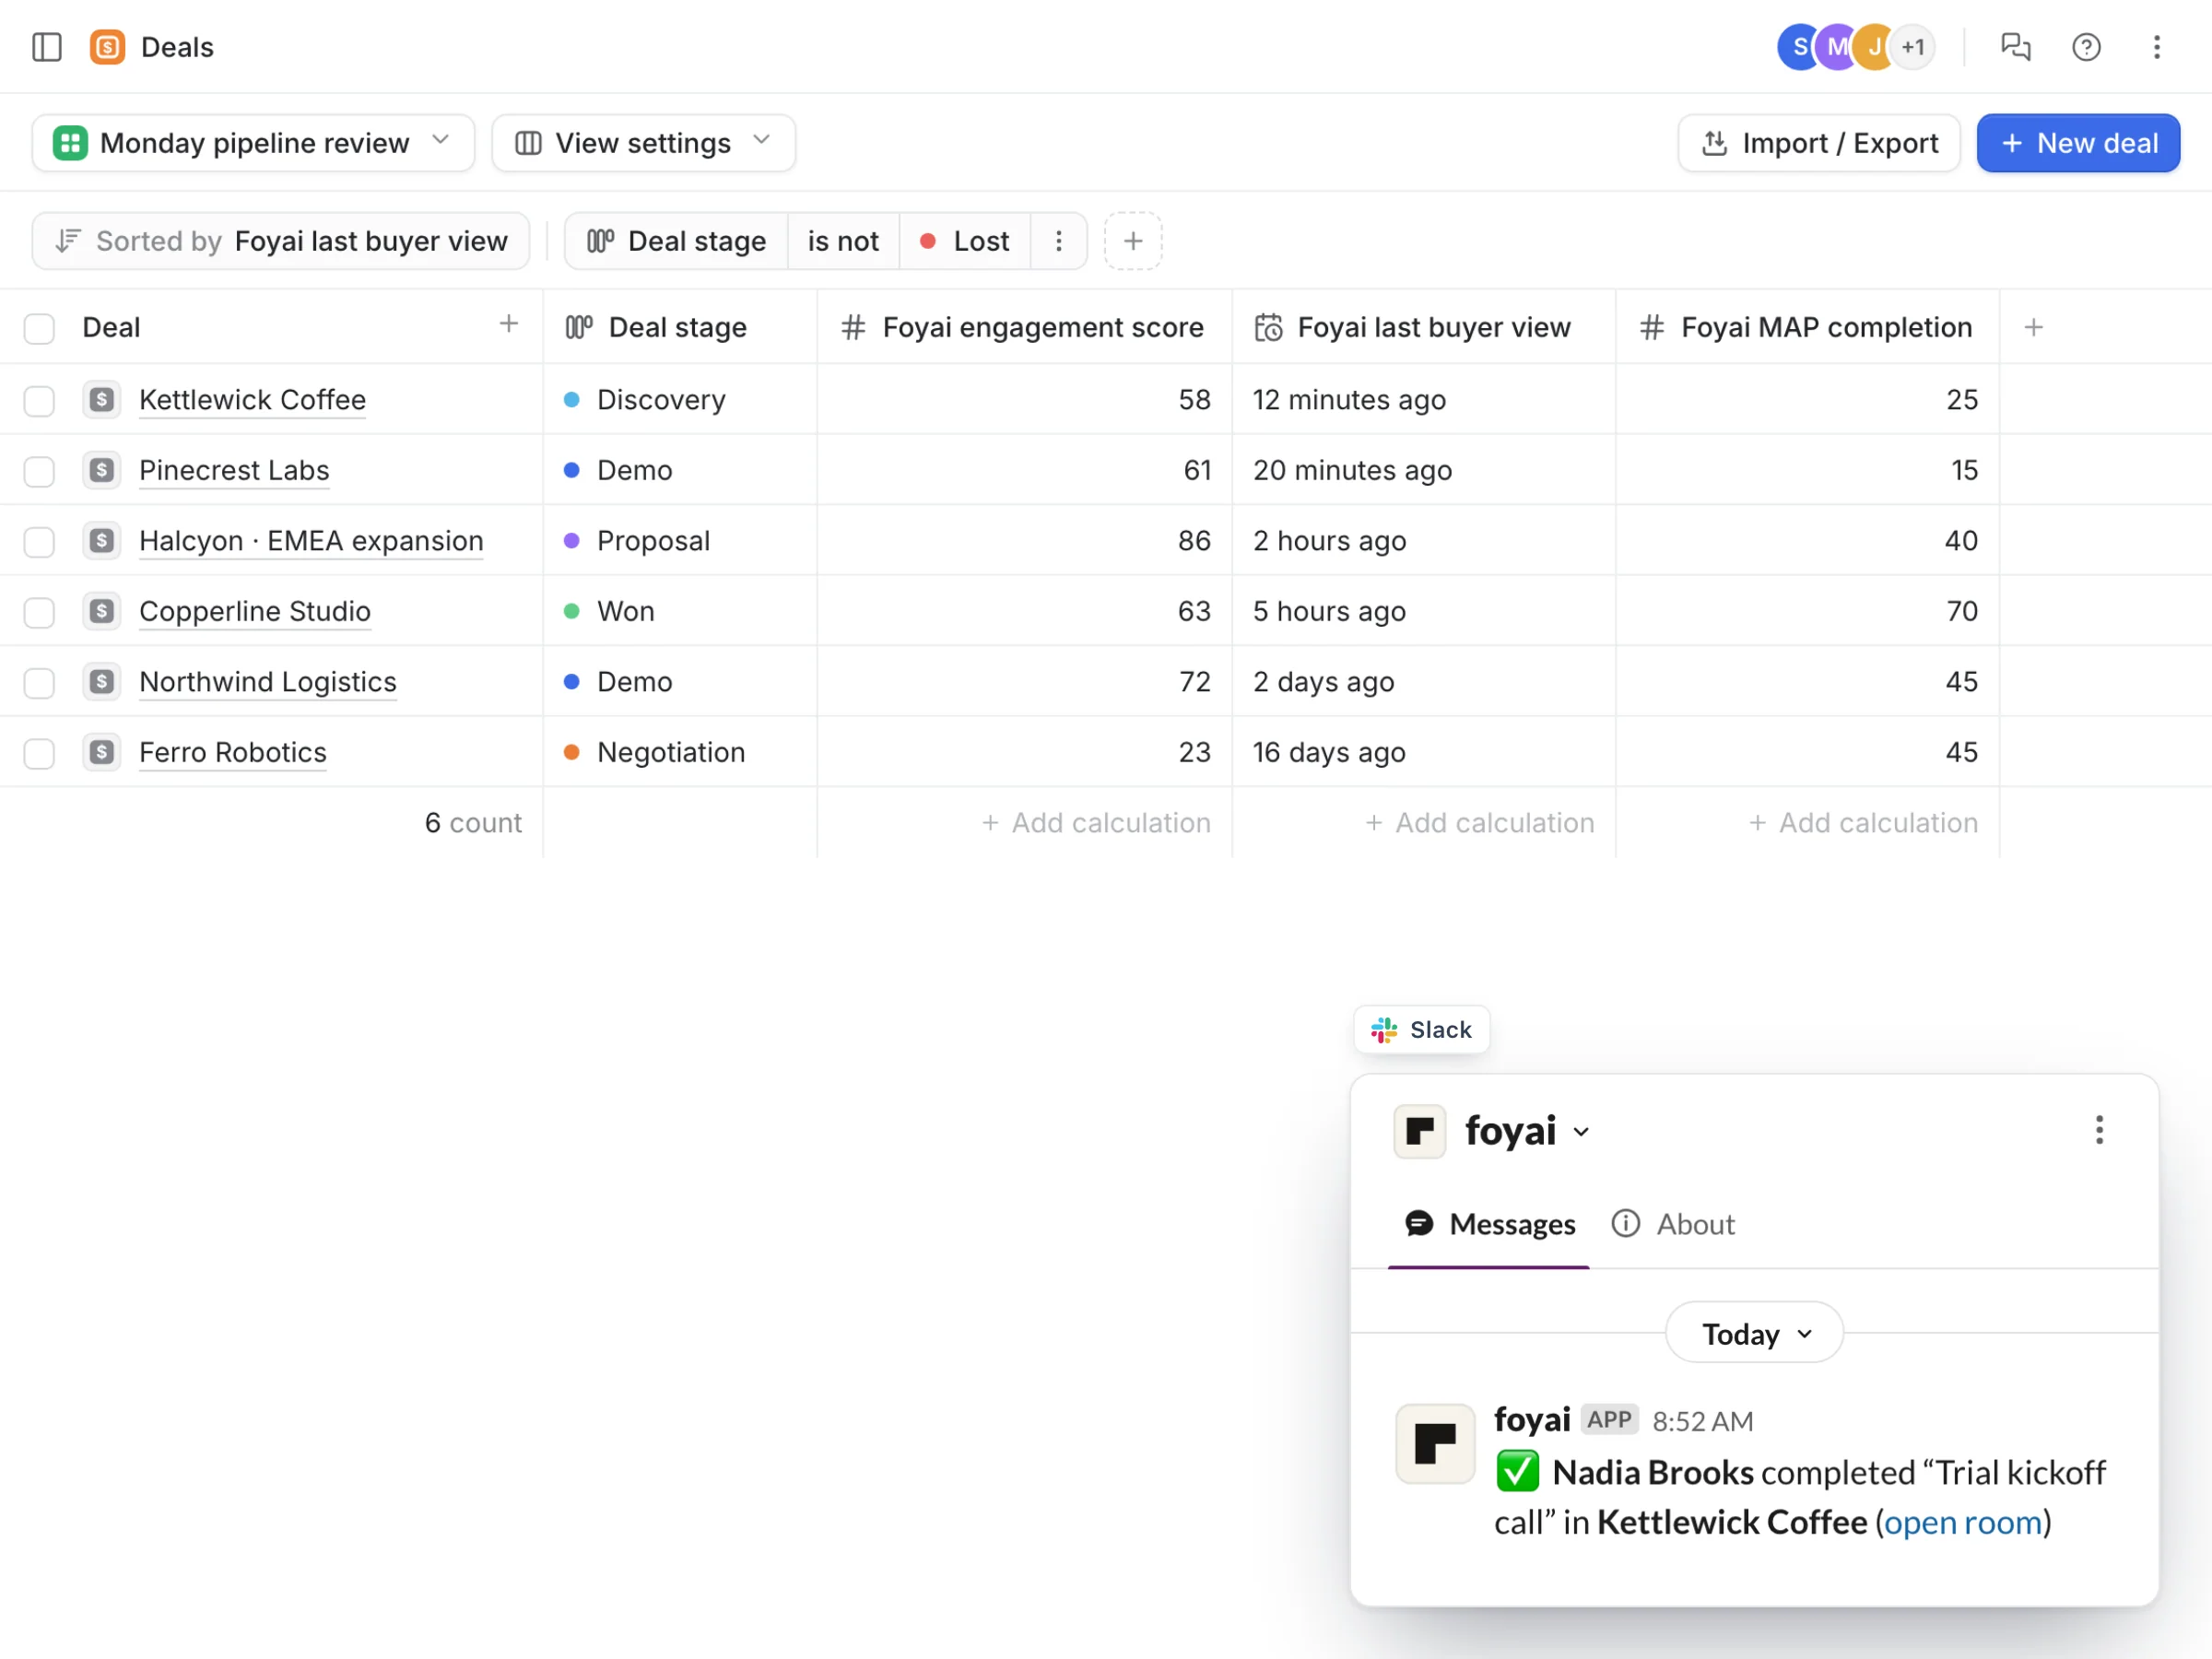Click Foyai last buyer view column header
Screen dimensions: 2212x1659
[1423, 327]
